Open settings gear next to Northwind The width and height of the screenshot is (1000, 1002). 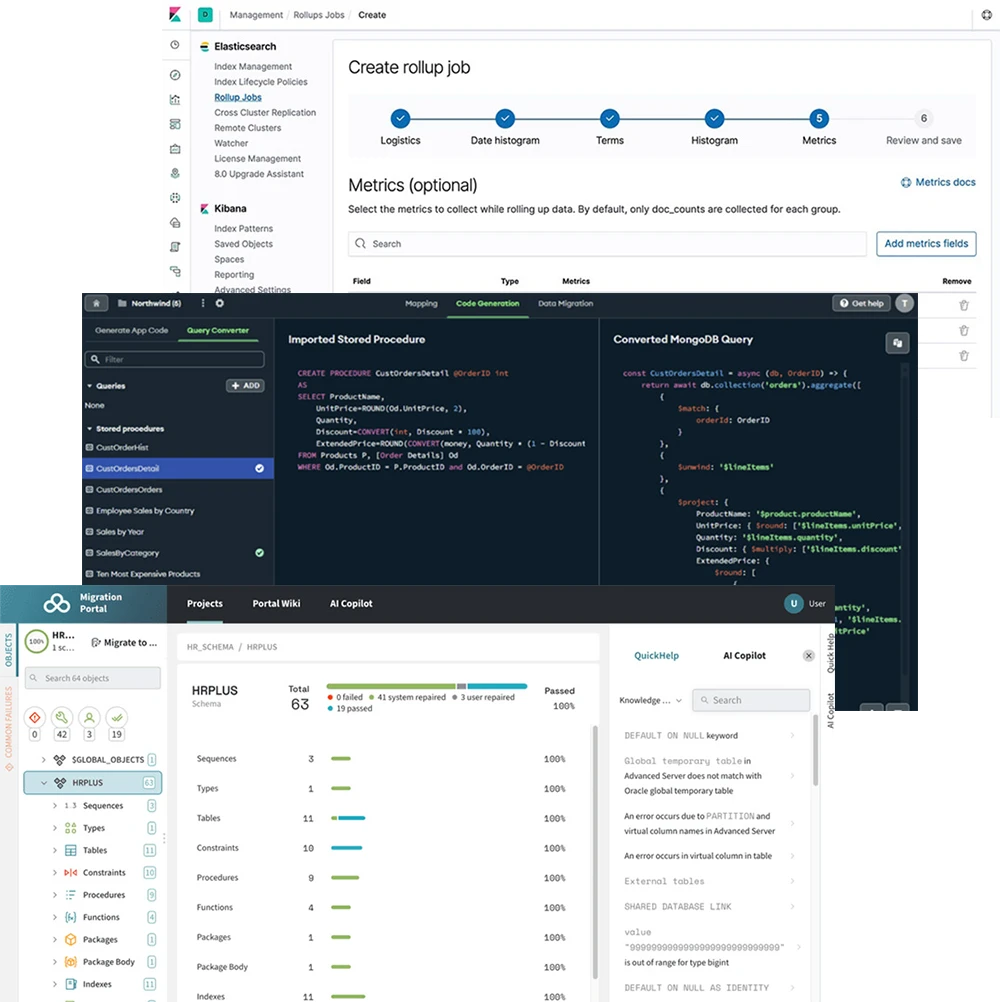pyautogui.click(x=220, y=303)
